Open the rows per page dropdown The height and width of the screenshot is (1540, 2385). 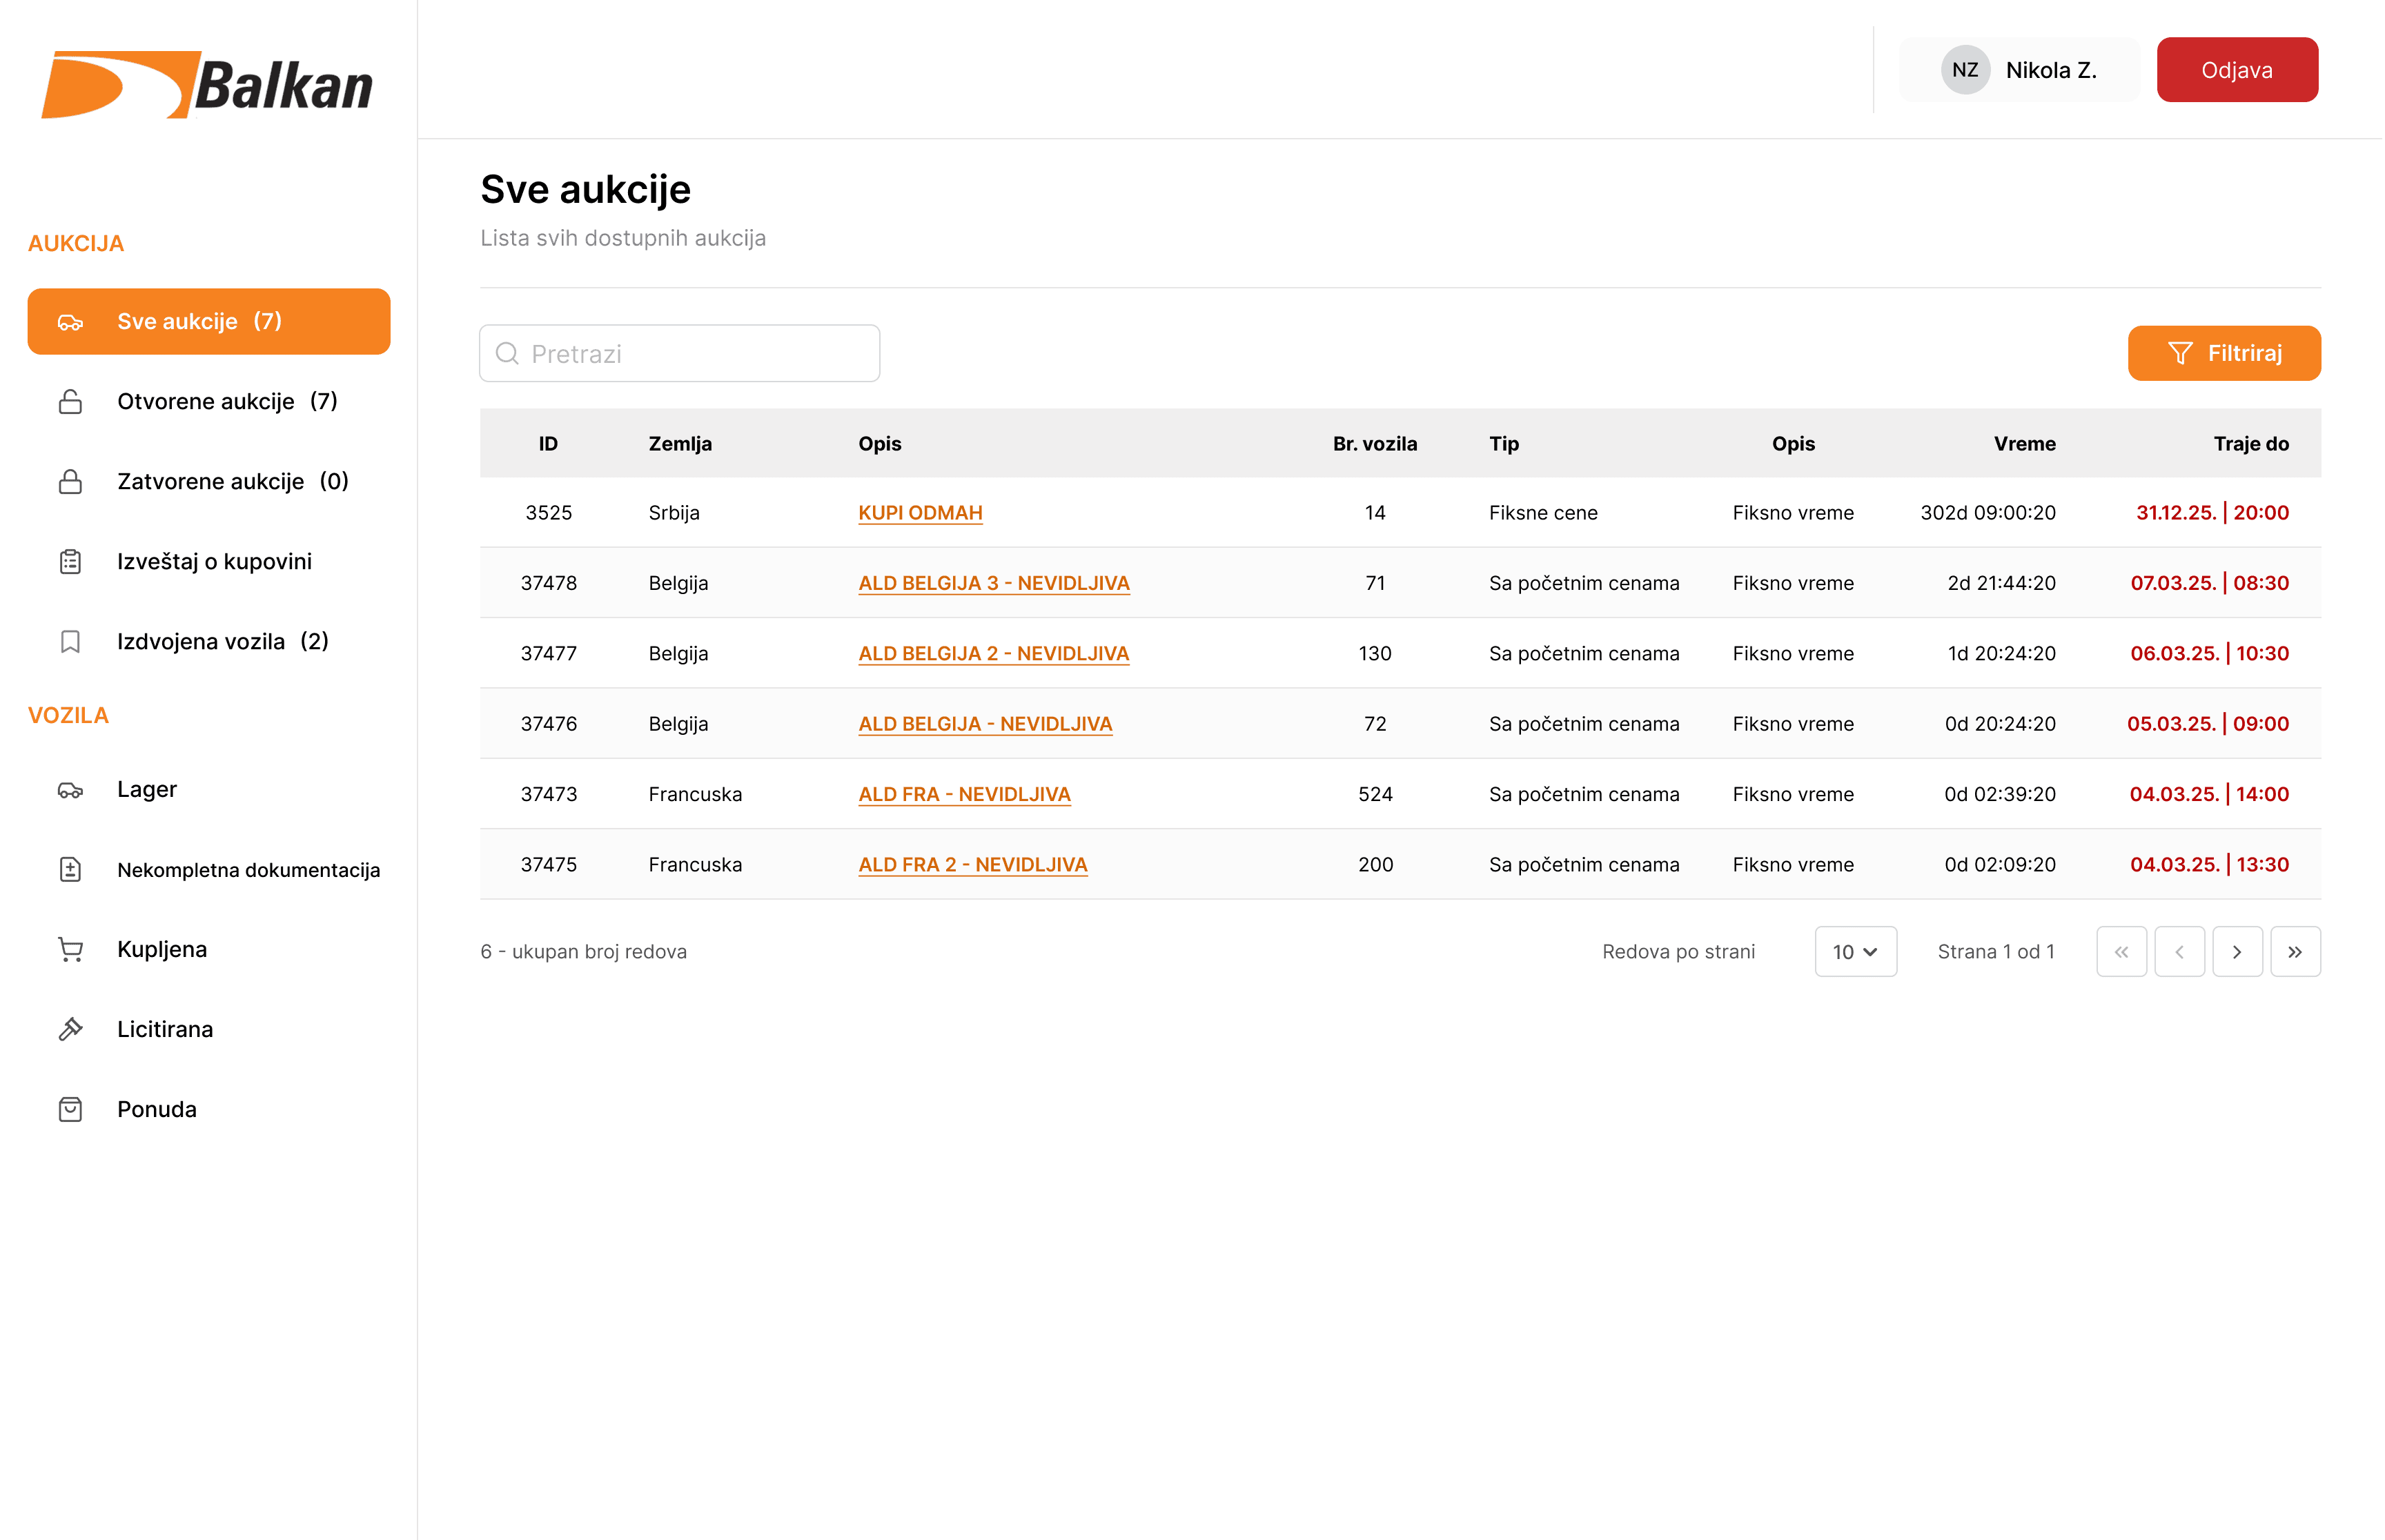pos(1855,952)
